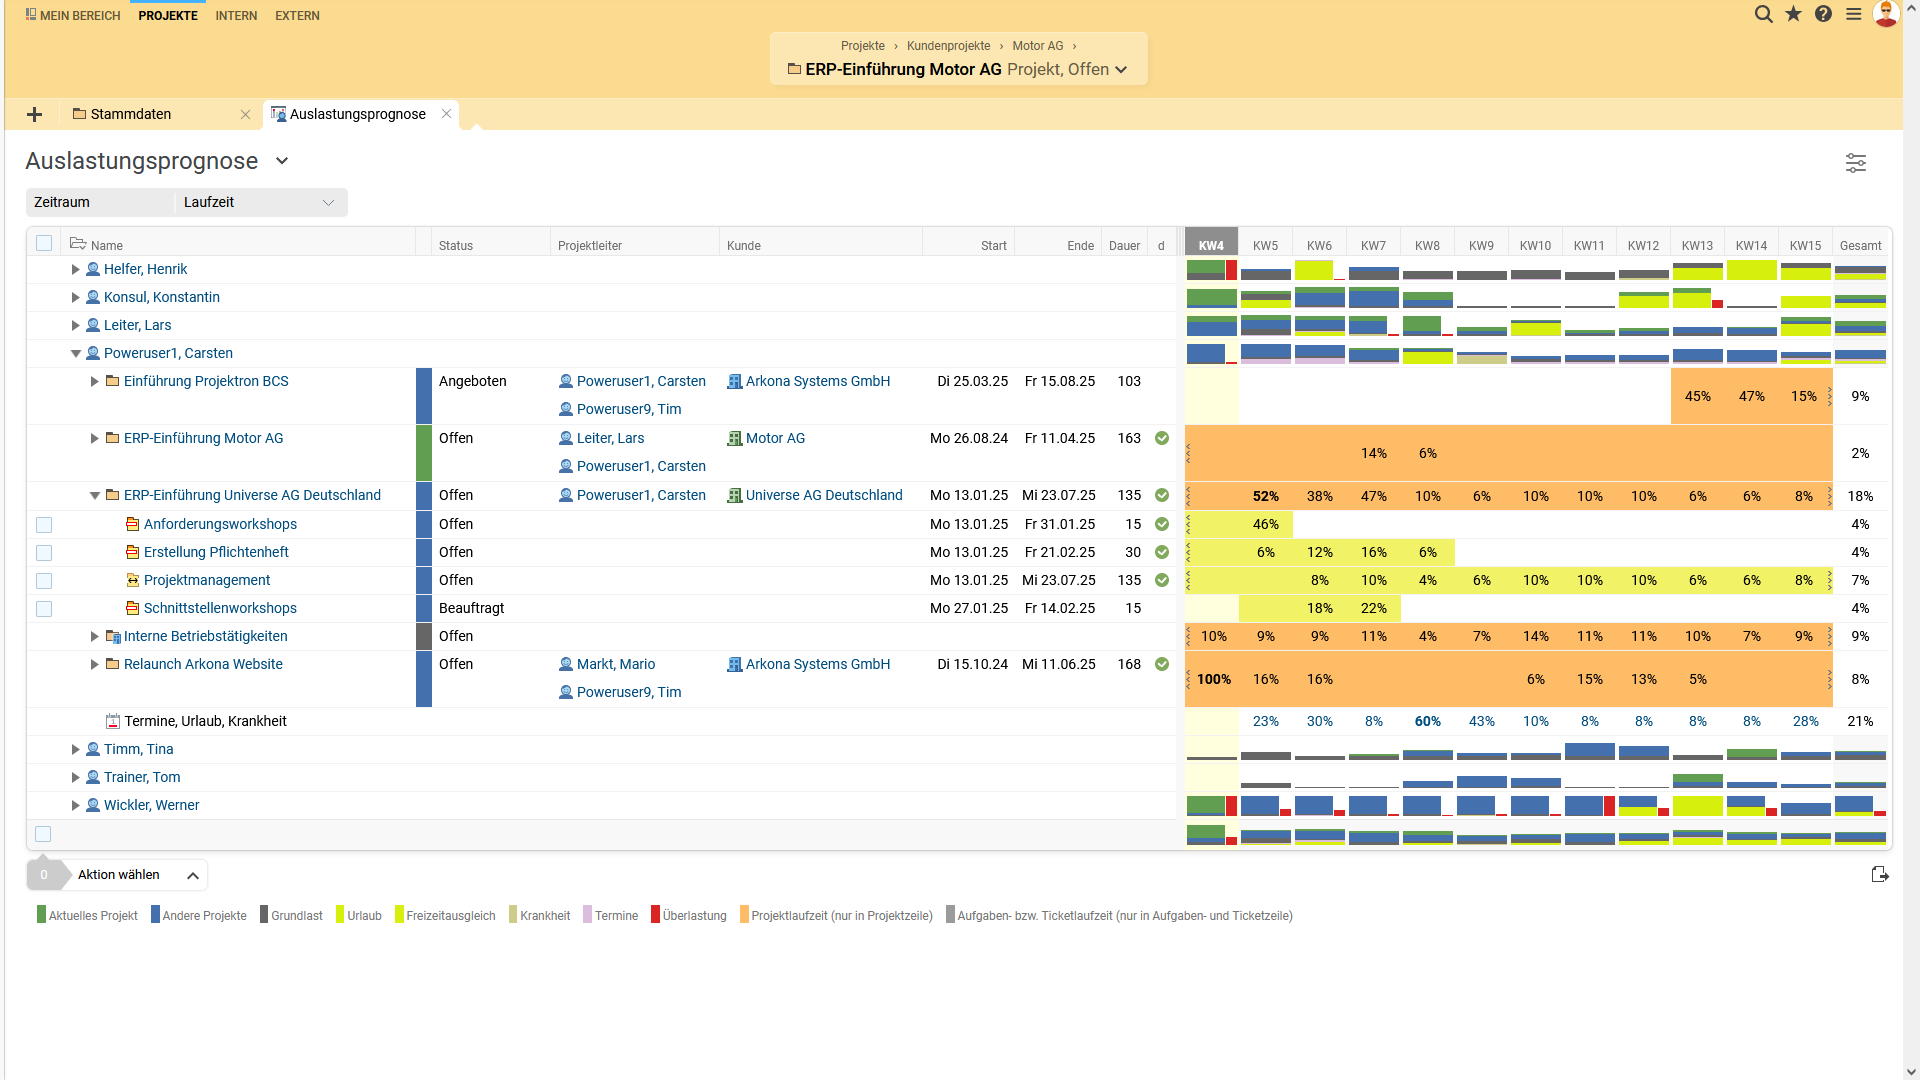Click the green Aktuelles Projekt legend swatch
Viewport: 1920px width, 1080px height.
(41, 914)
